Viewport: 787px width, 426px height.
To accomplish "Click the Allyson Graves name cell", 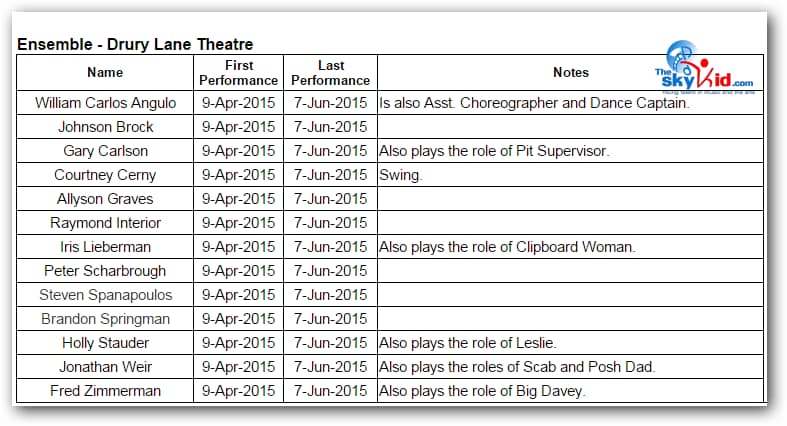I will tap(105, 199).
